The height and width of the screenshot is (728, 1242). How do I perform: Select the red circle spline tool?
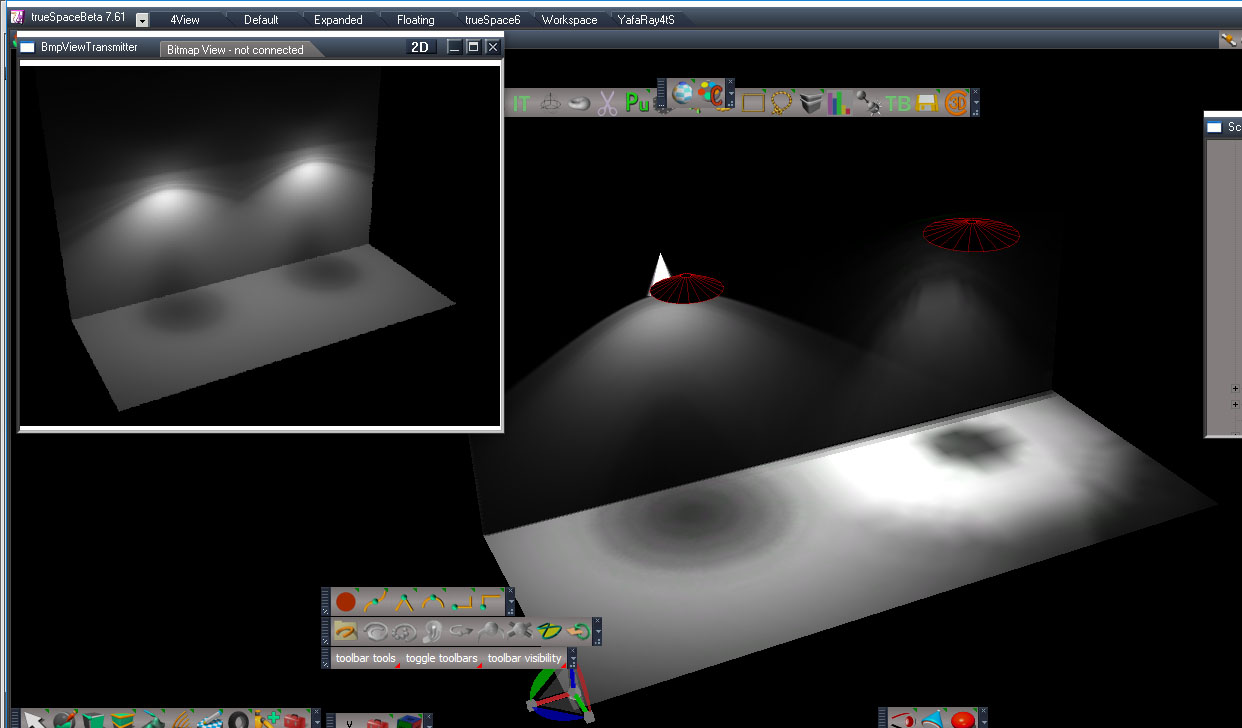pos(345,602)
